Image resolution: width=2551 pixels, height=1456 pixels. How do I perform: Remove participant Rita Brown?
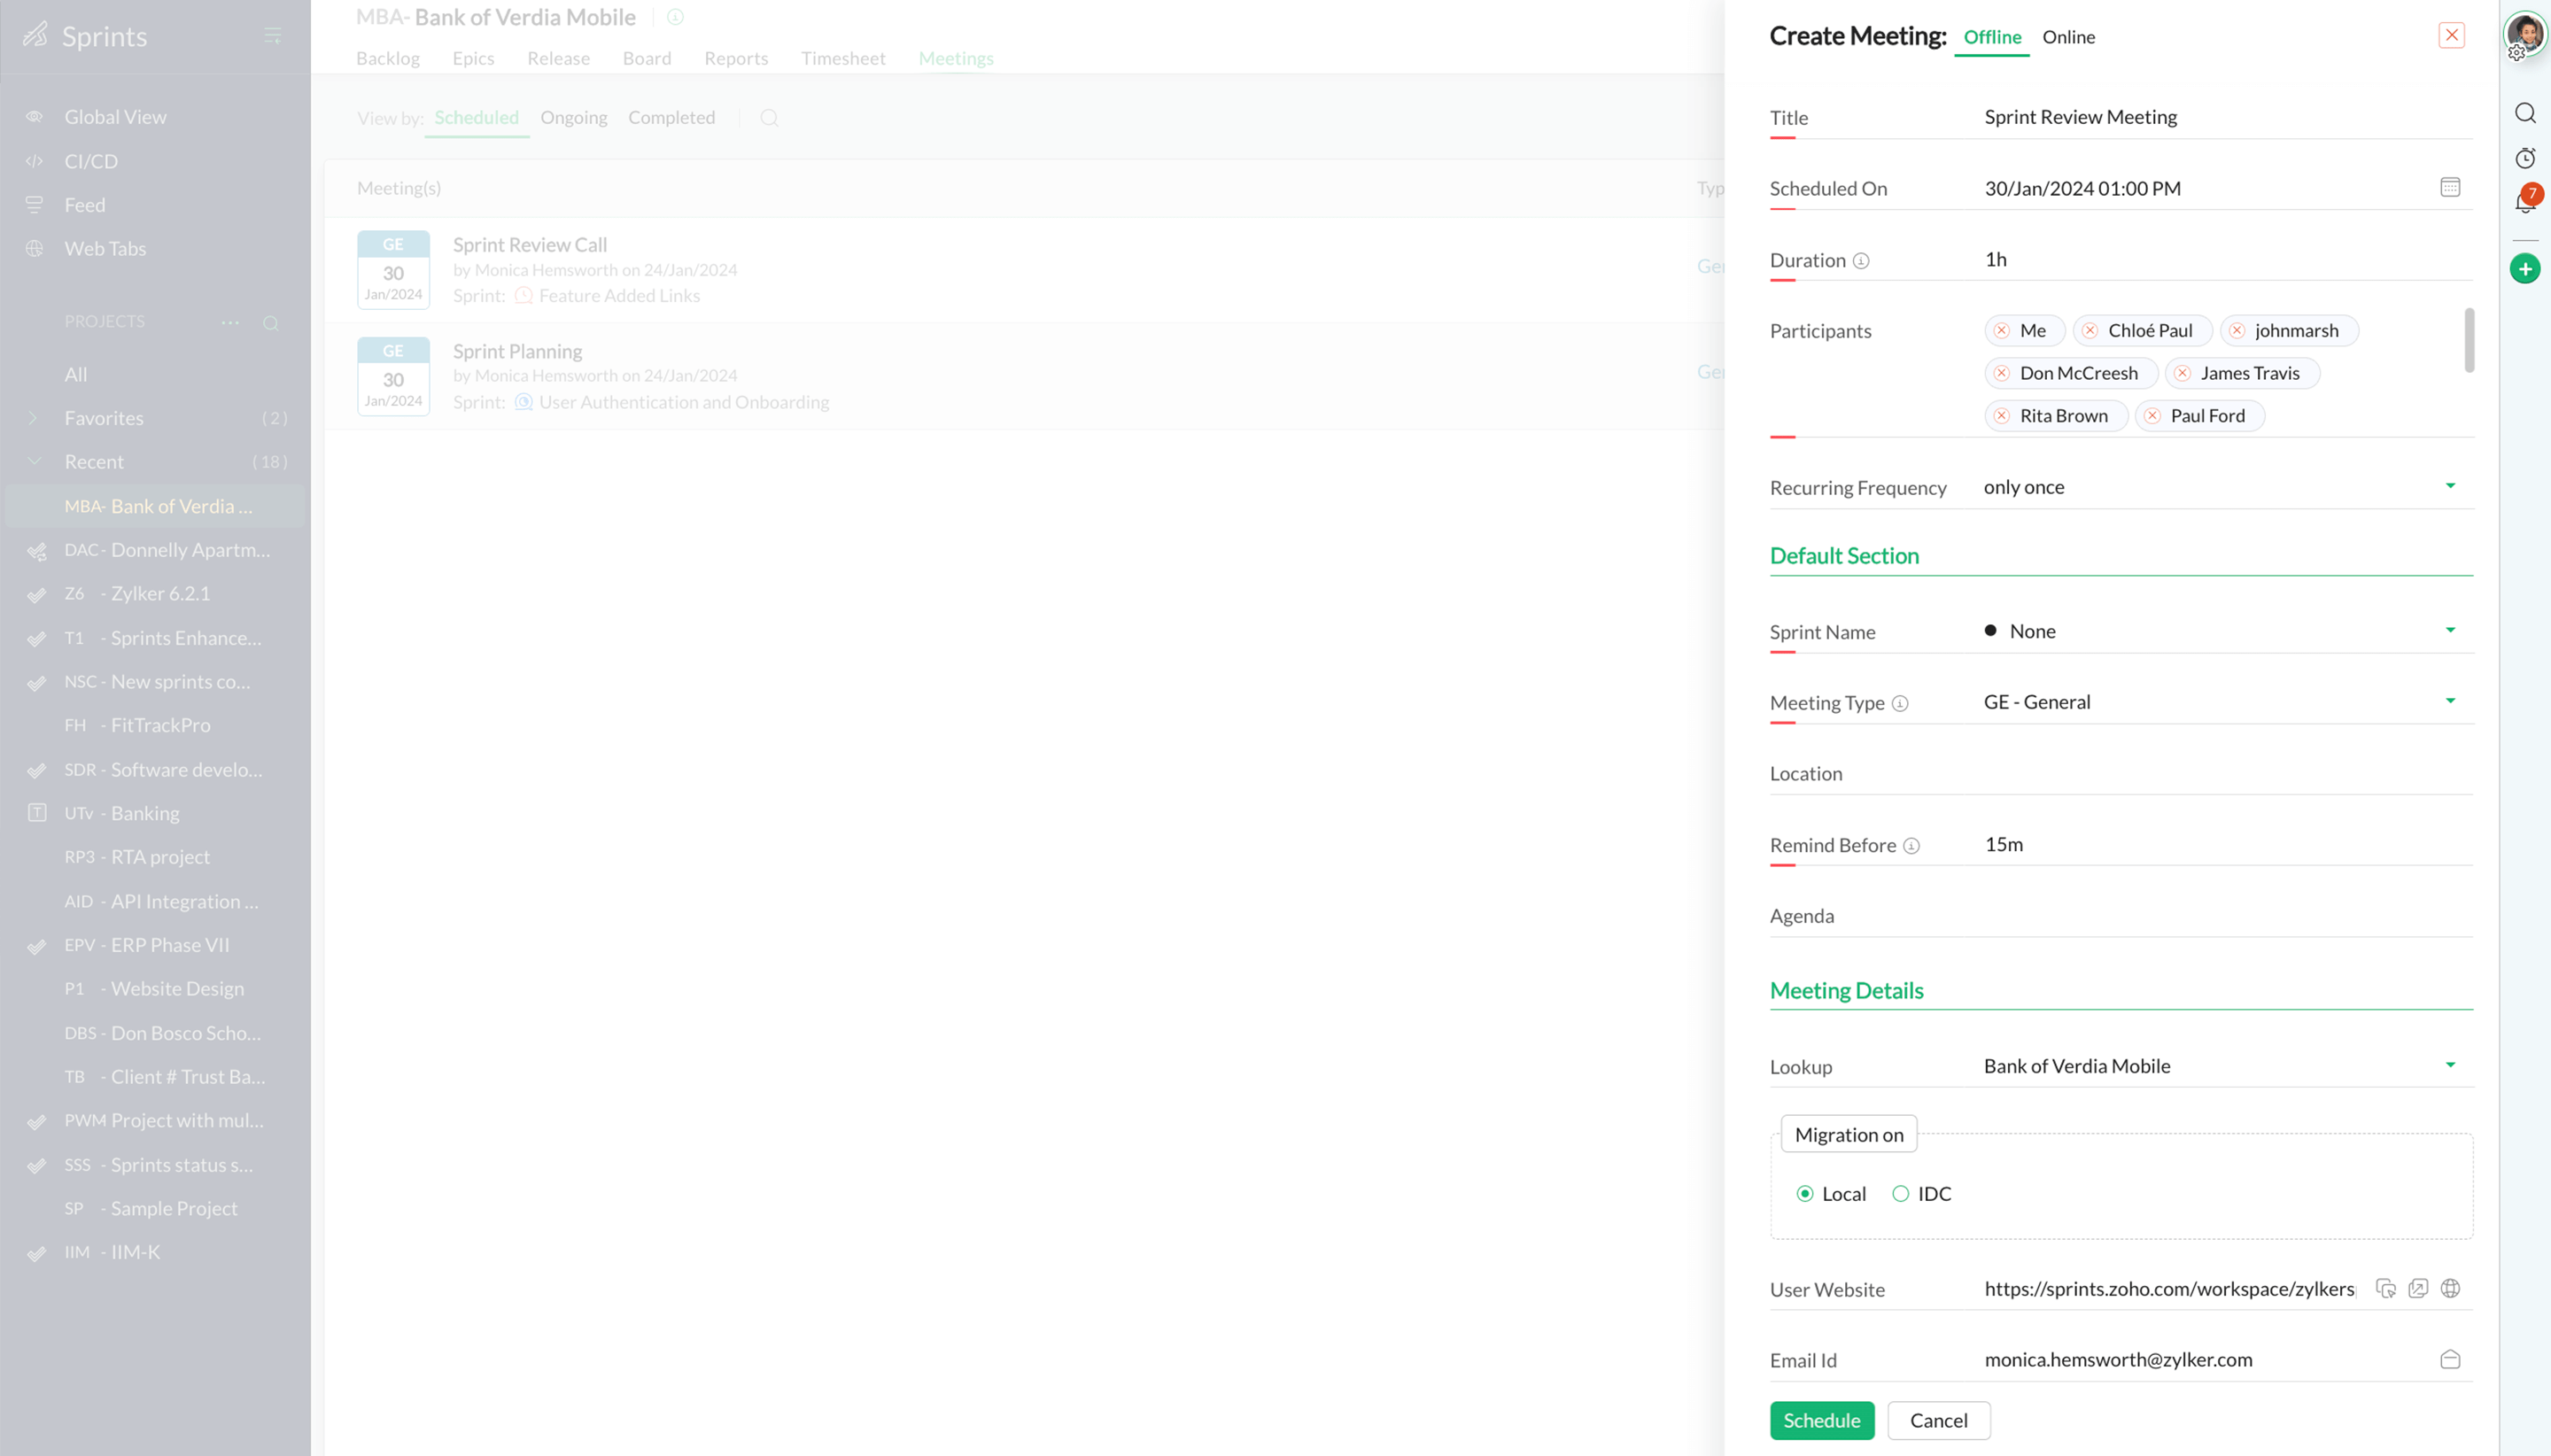2001,416
